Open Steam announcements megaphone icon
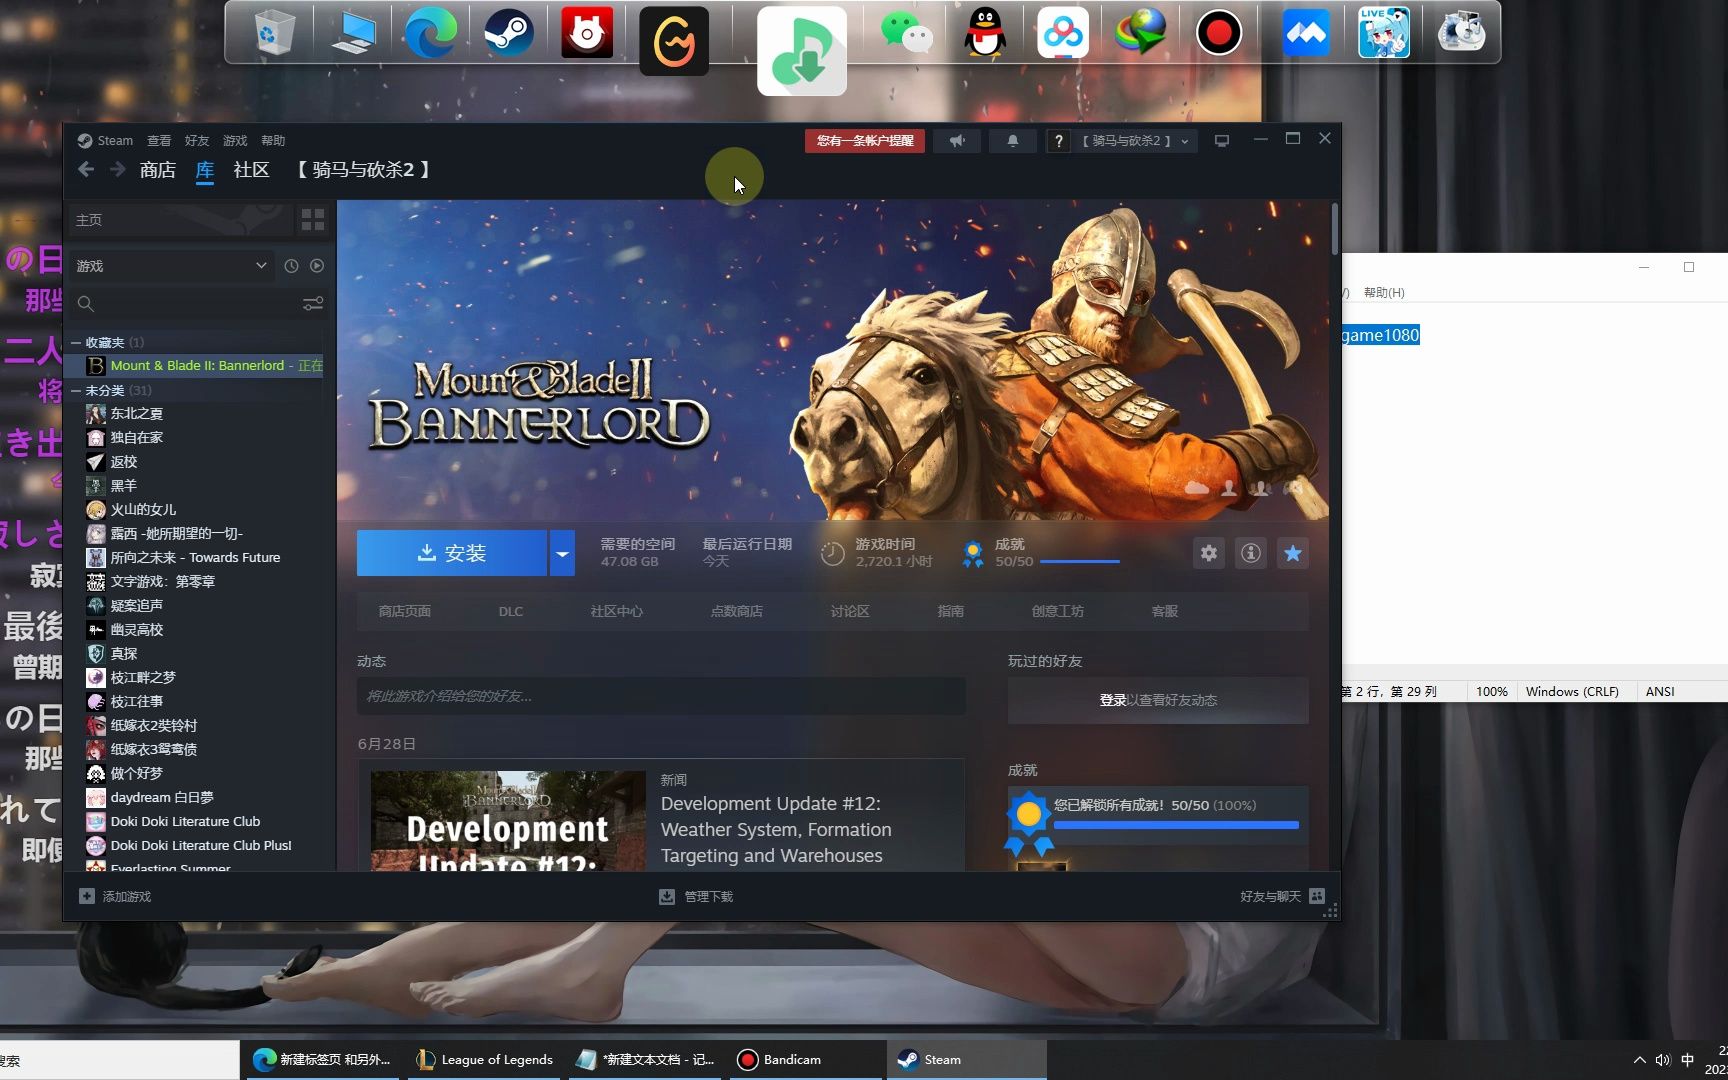The image size is (1728, 1080). [957, 141]
